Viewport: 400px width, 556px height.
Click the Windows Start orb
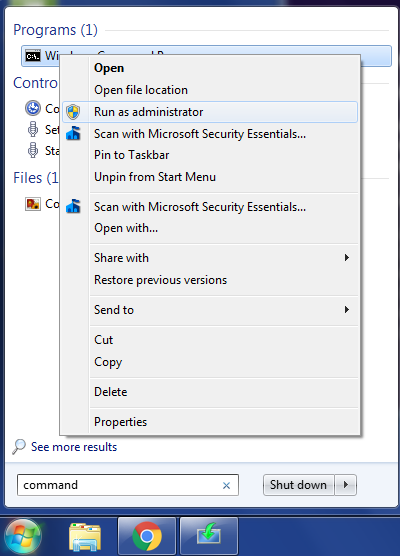pos(23,536)
